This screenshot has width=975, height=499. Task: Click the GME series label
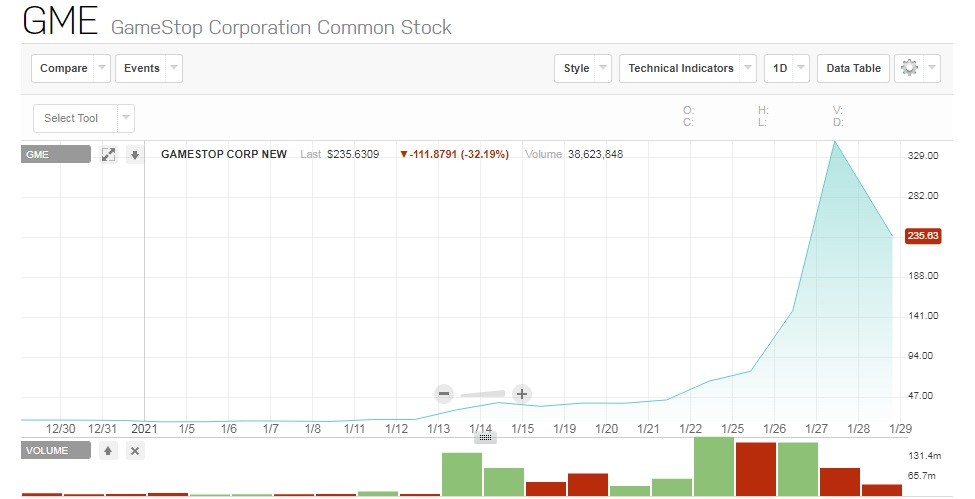[x=56, y=155]
